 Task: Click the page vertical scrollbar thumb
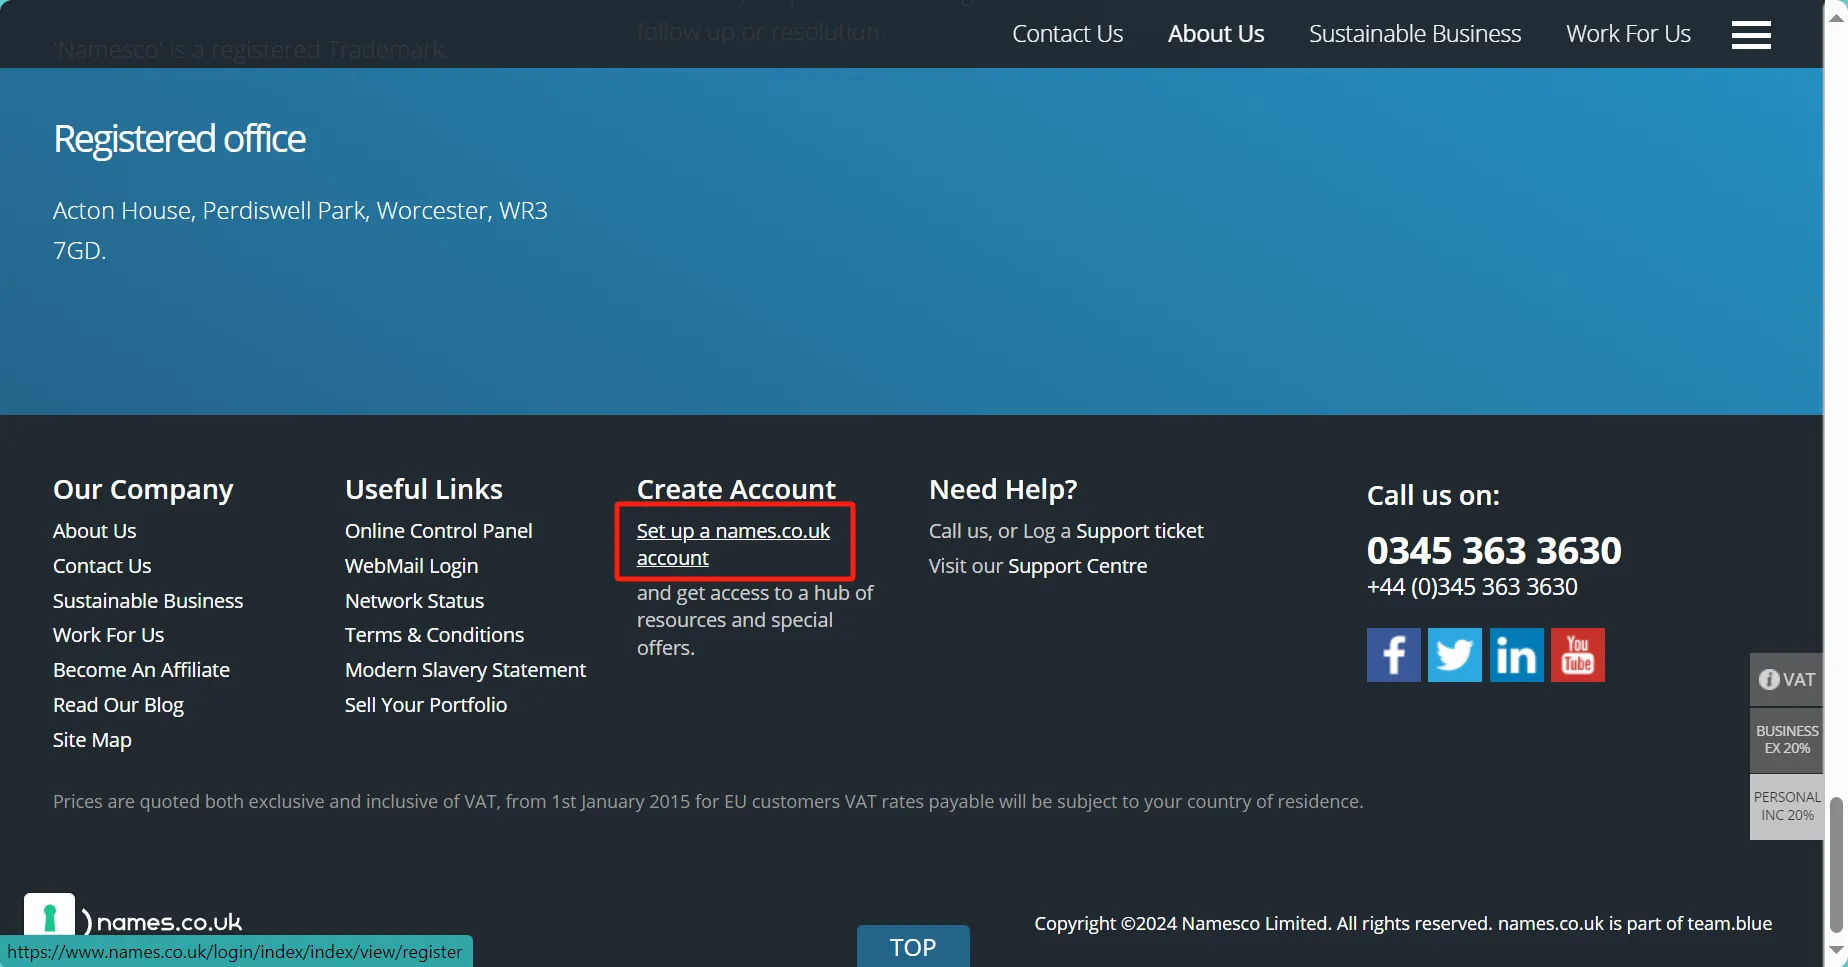click(1836, 864)
